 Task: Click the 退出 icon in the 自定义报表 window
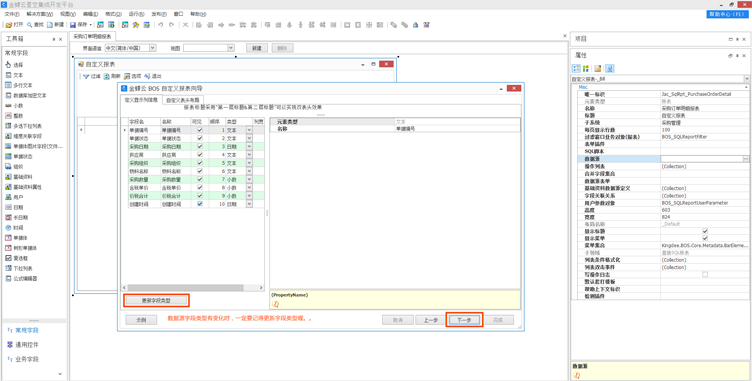tap(147, 76)
